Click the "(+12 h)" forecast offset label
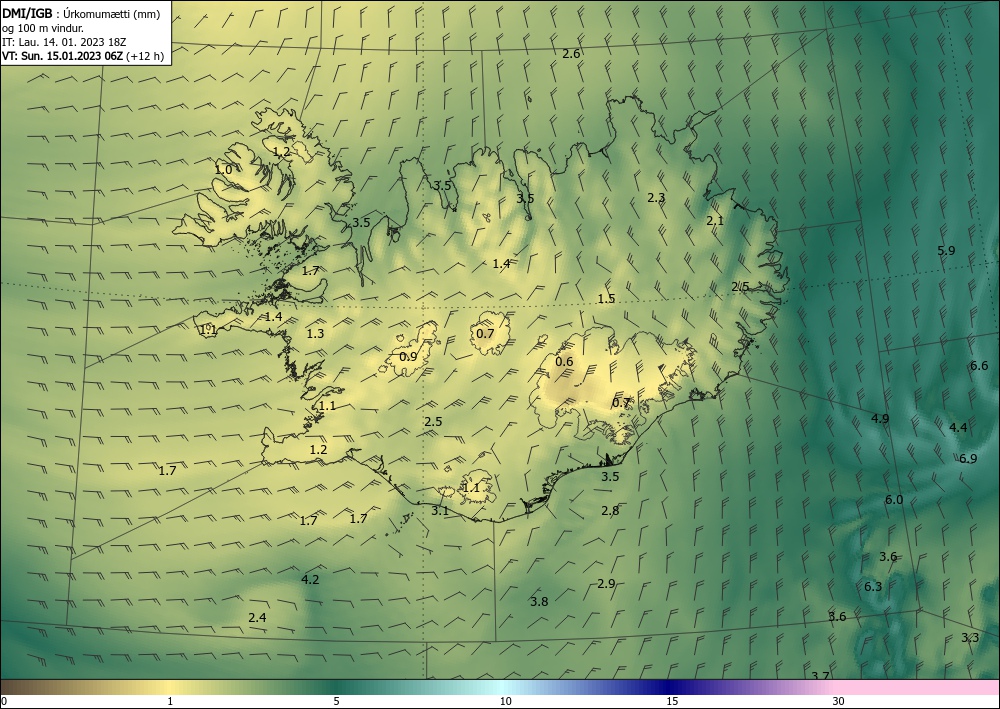The image size is (1000, 709). click(145, 56)
